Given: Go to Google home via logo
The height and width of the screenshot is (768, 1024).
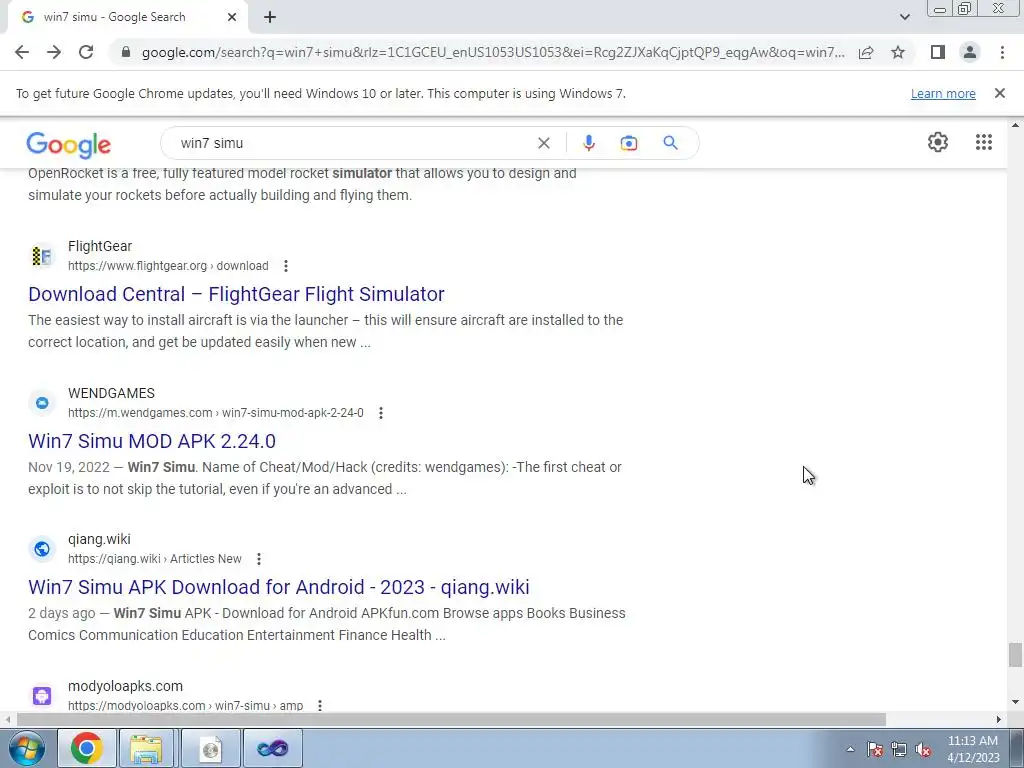Looking at the screenshot, I should pyautogui.click(x=69, y=144).
